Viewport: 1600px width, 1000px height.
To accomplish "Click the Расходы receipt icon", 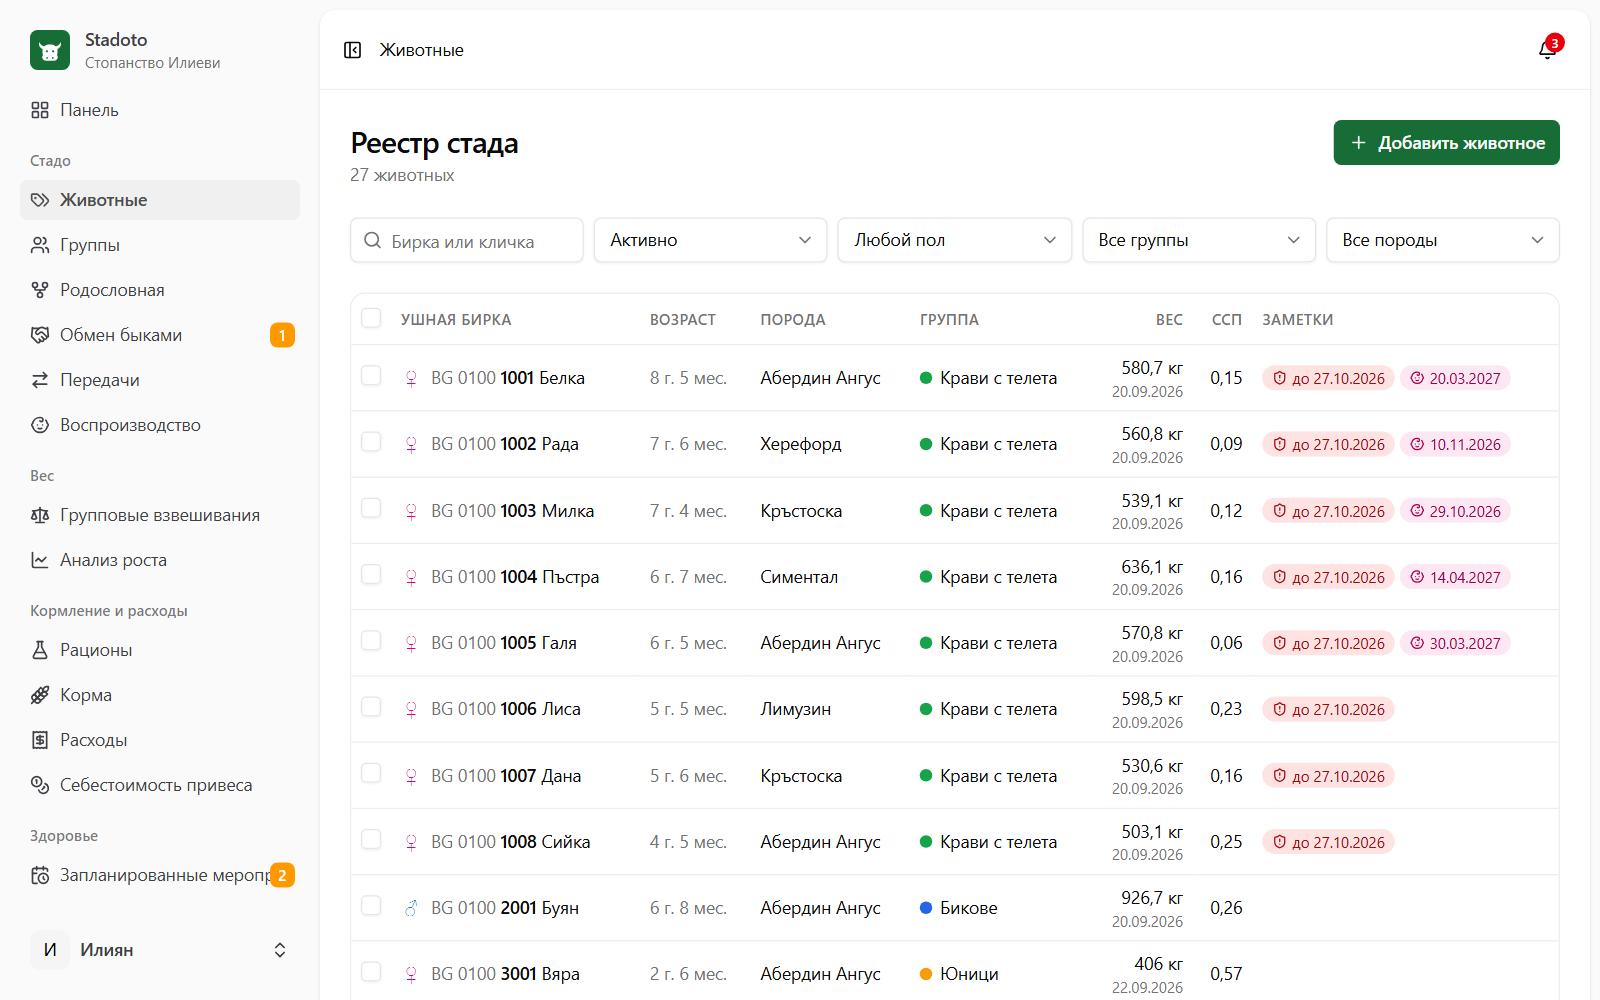I will pos(40,740).
